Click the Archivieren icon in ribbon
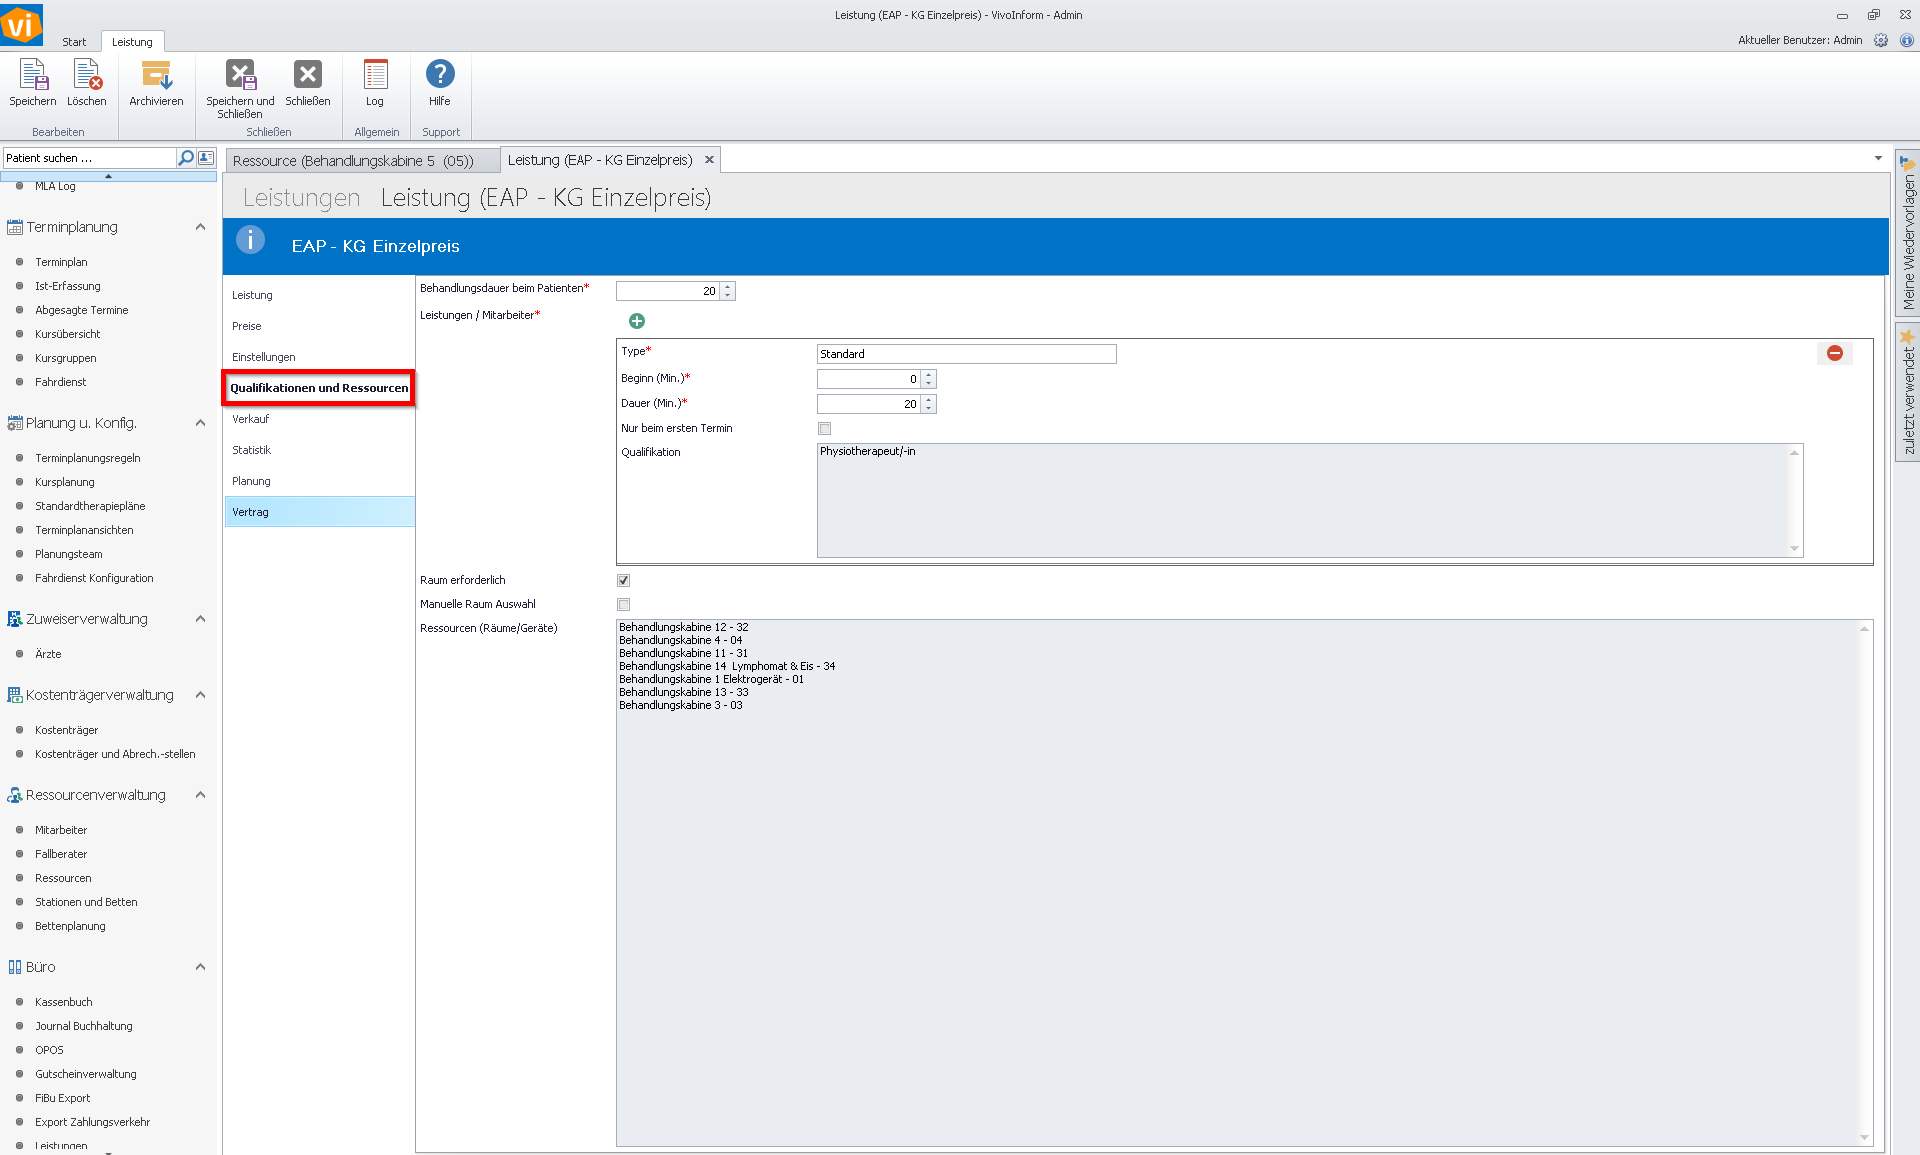 pyautogui.click(x=156, y=76)
